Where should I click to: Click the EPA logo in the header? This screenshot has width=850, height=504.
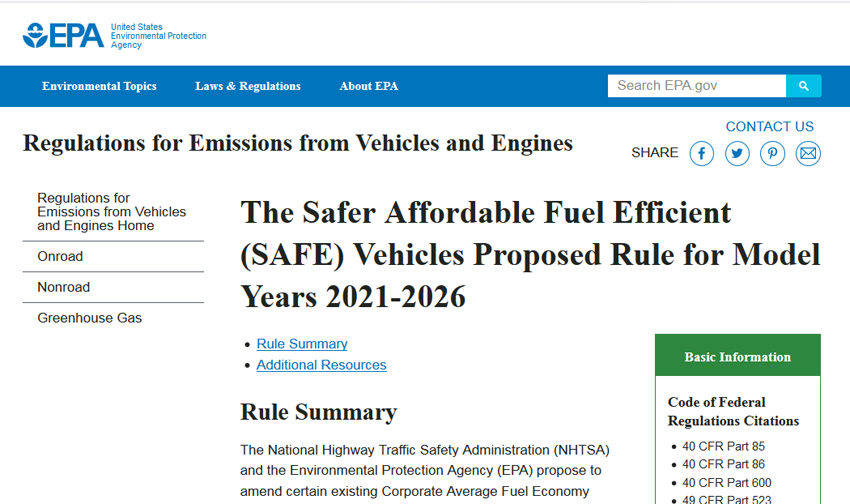tap(63, 36)
